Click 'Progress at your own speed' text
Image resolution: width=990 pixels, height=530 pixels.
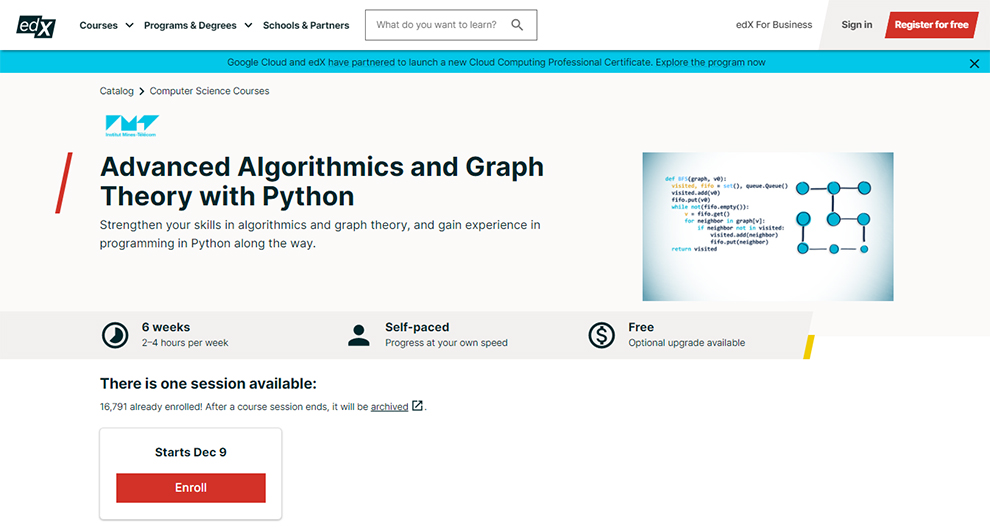446,343
